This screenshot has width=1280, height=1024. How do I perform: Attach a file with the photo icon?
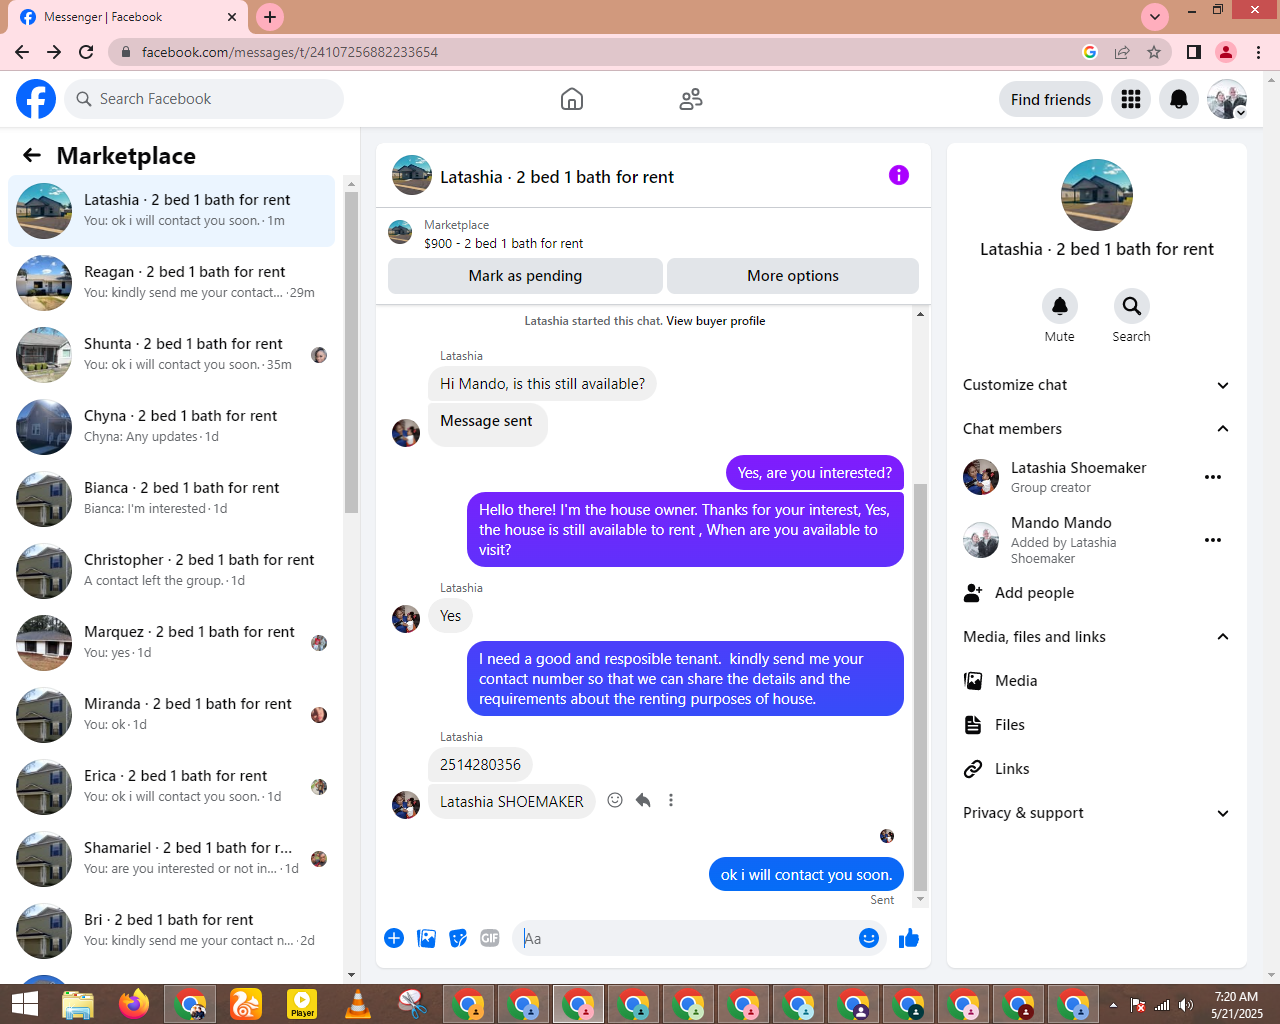point(426,938)
